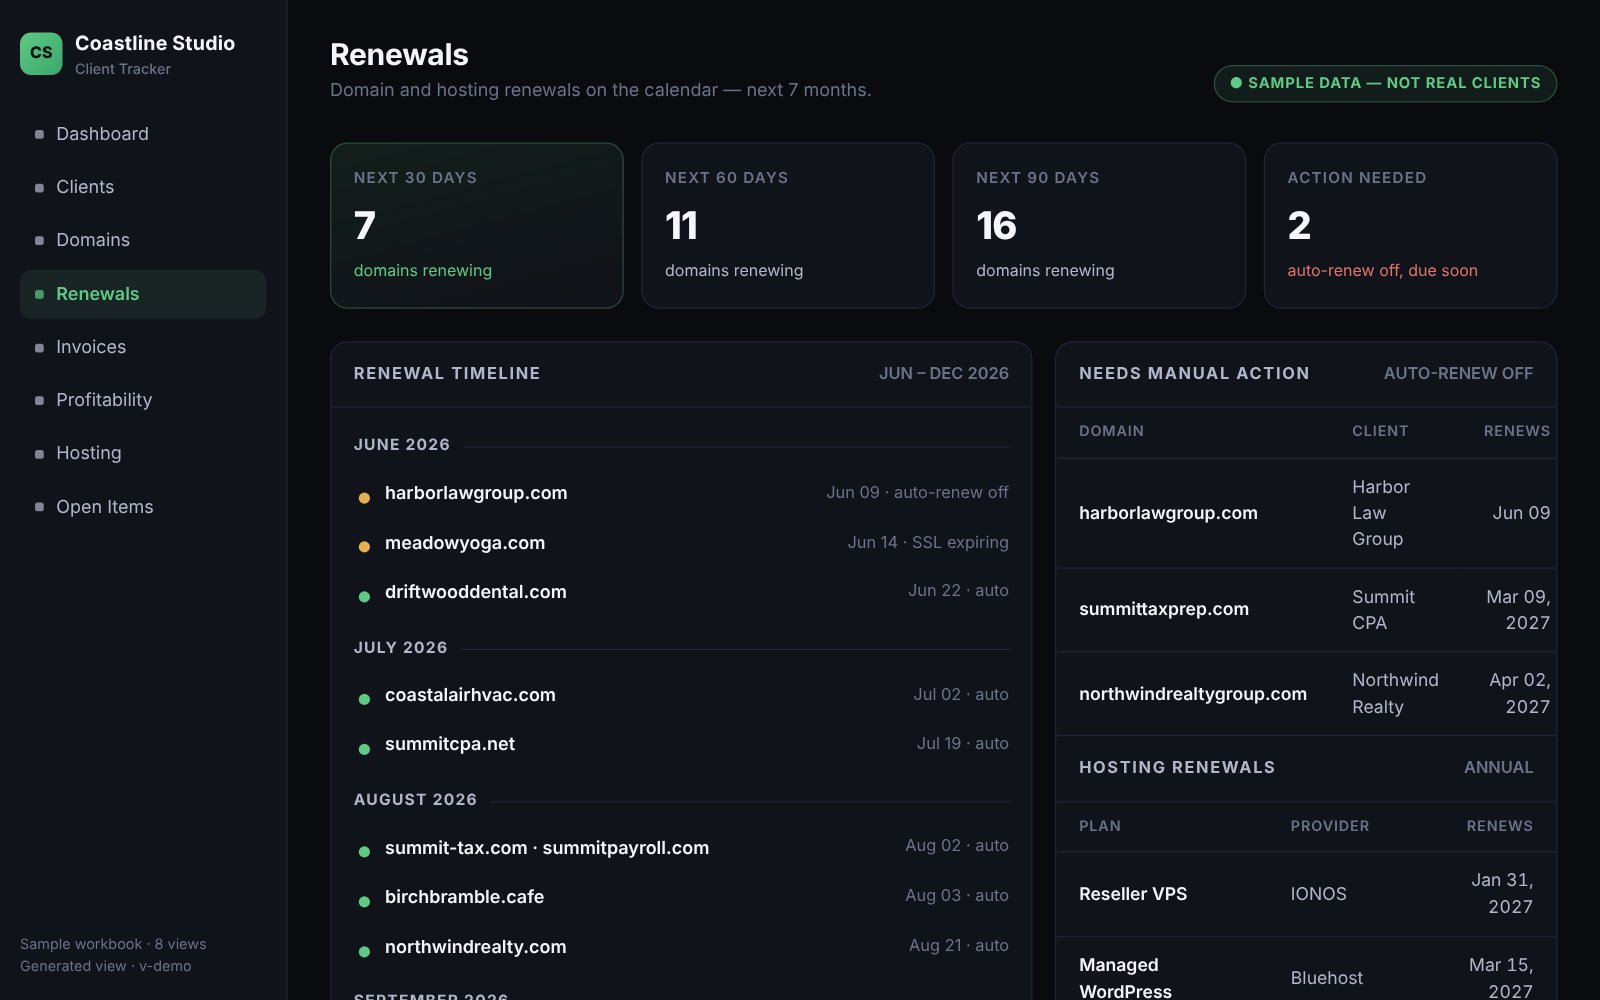The height and width of the screenshot is (1000, 1600).
Task: Select the summitcpa.net renewal row
Action: click(681, 744)
